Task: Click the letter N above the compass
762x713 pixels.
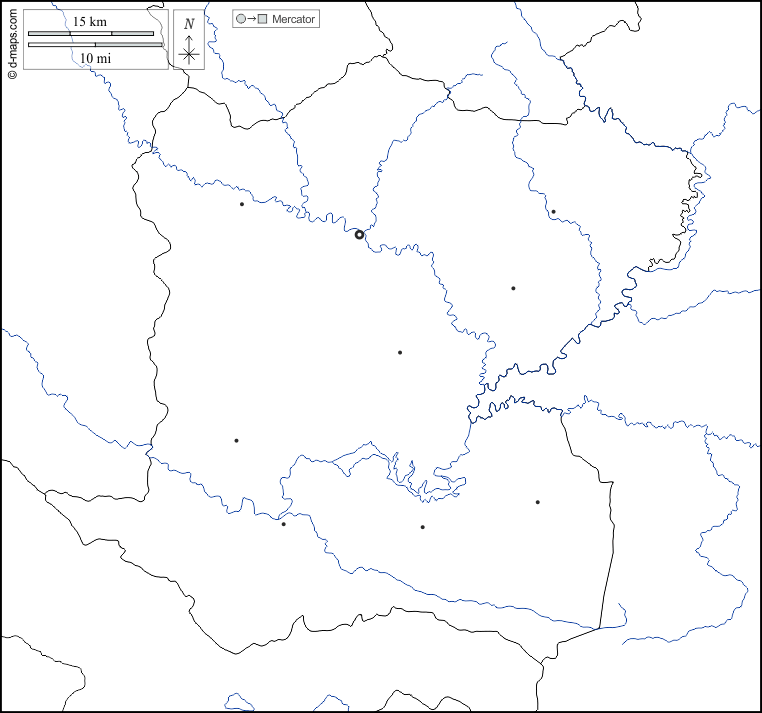Action: [x=189, y=23]
